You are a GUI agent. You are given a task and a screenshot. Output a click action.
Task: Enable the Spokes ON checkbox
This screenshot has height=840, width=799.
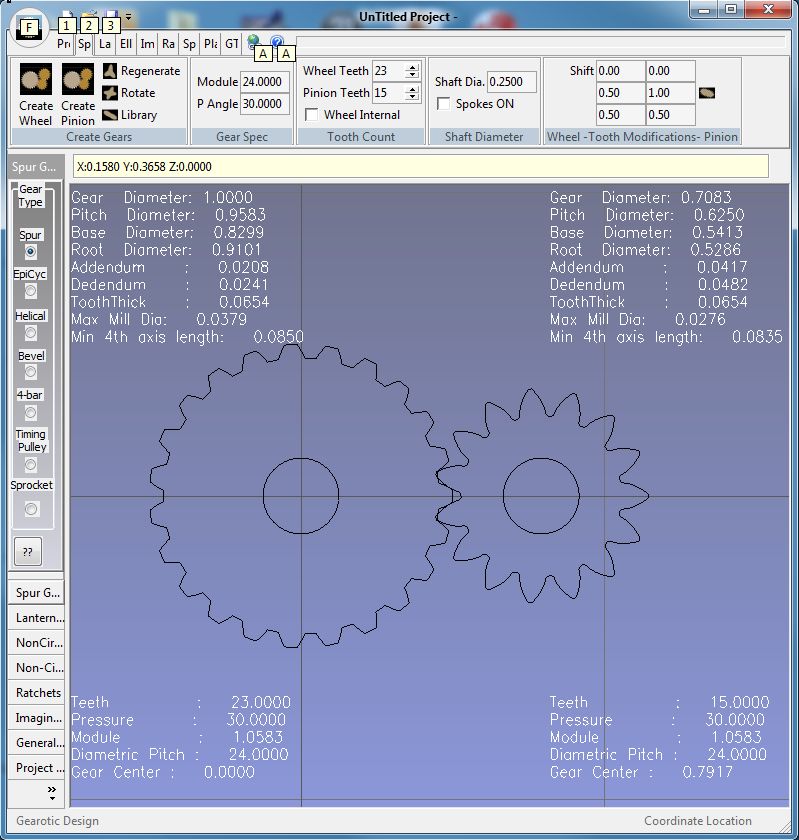pyautogui.click(x=443, y=103)
